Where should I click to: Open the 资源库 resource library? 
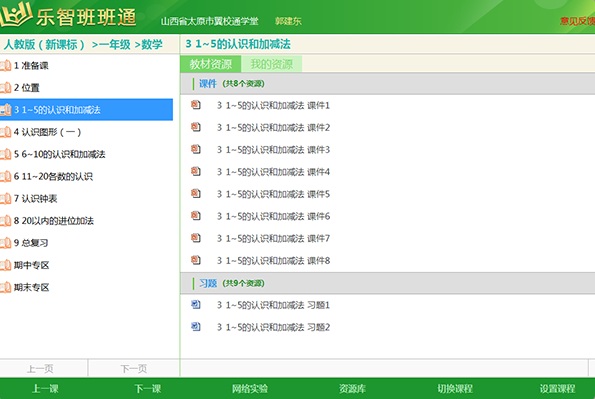(353, 389)
